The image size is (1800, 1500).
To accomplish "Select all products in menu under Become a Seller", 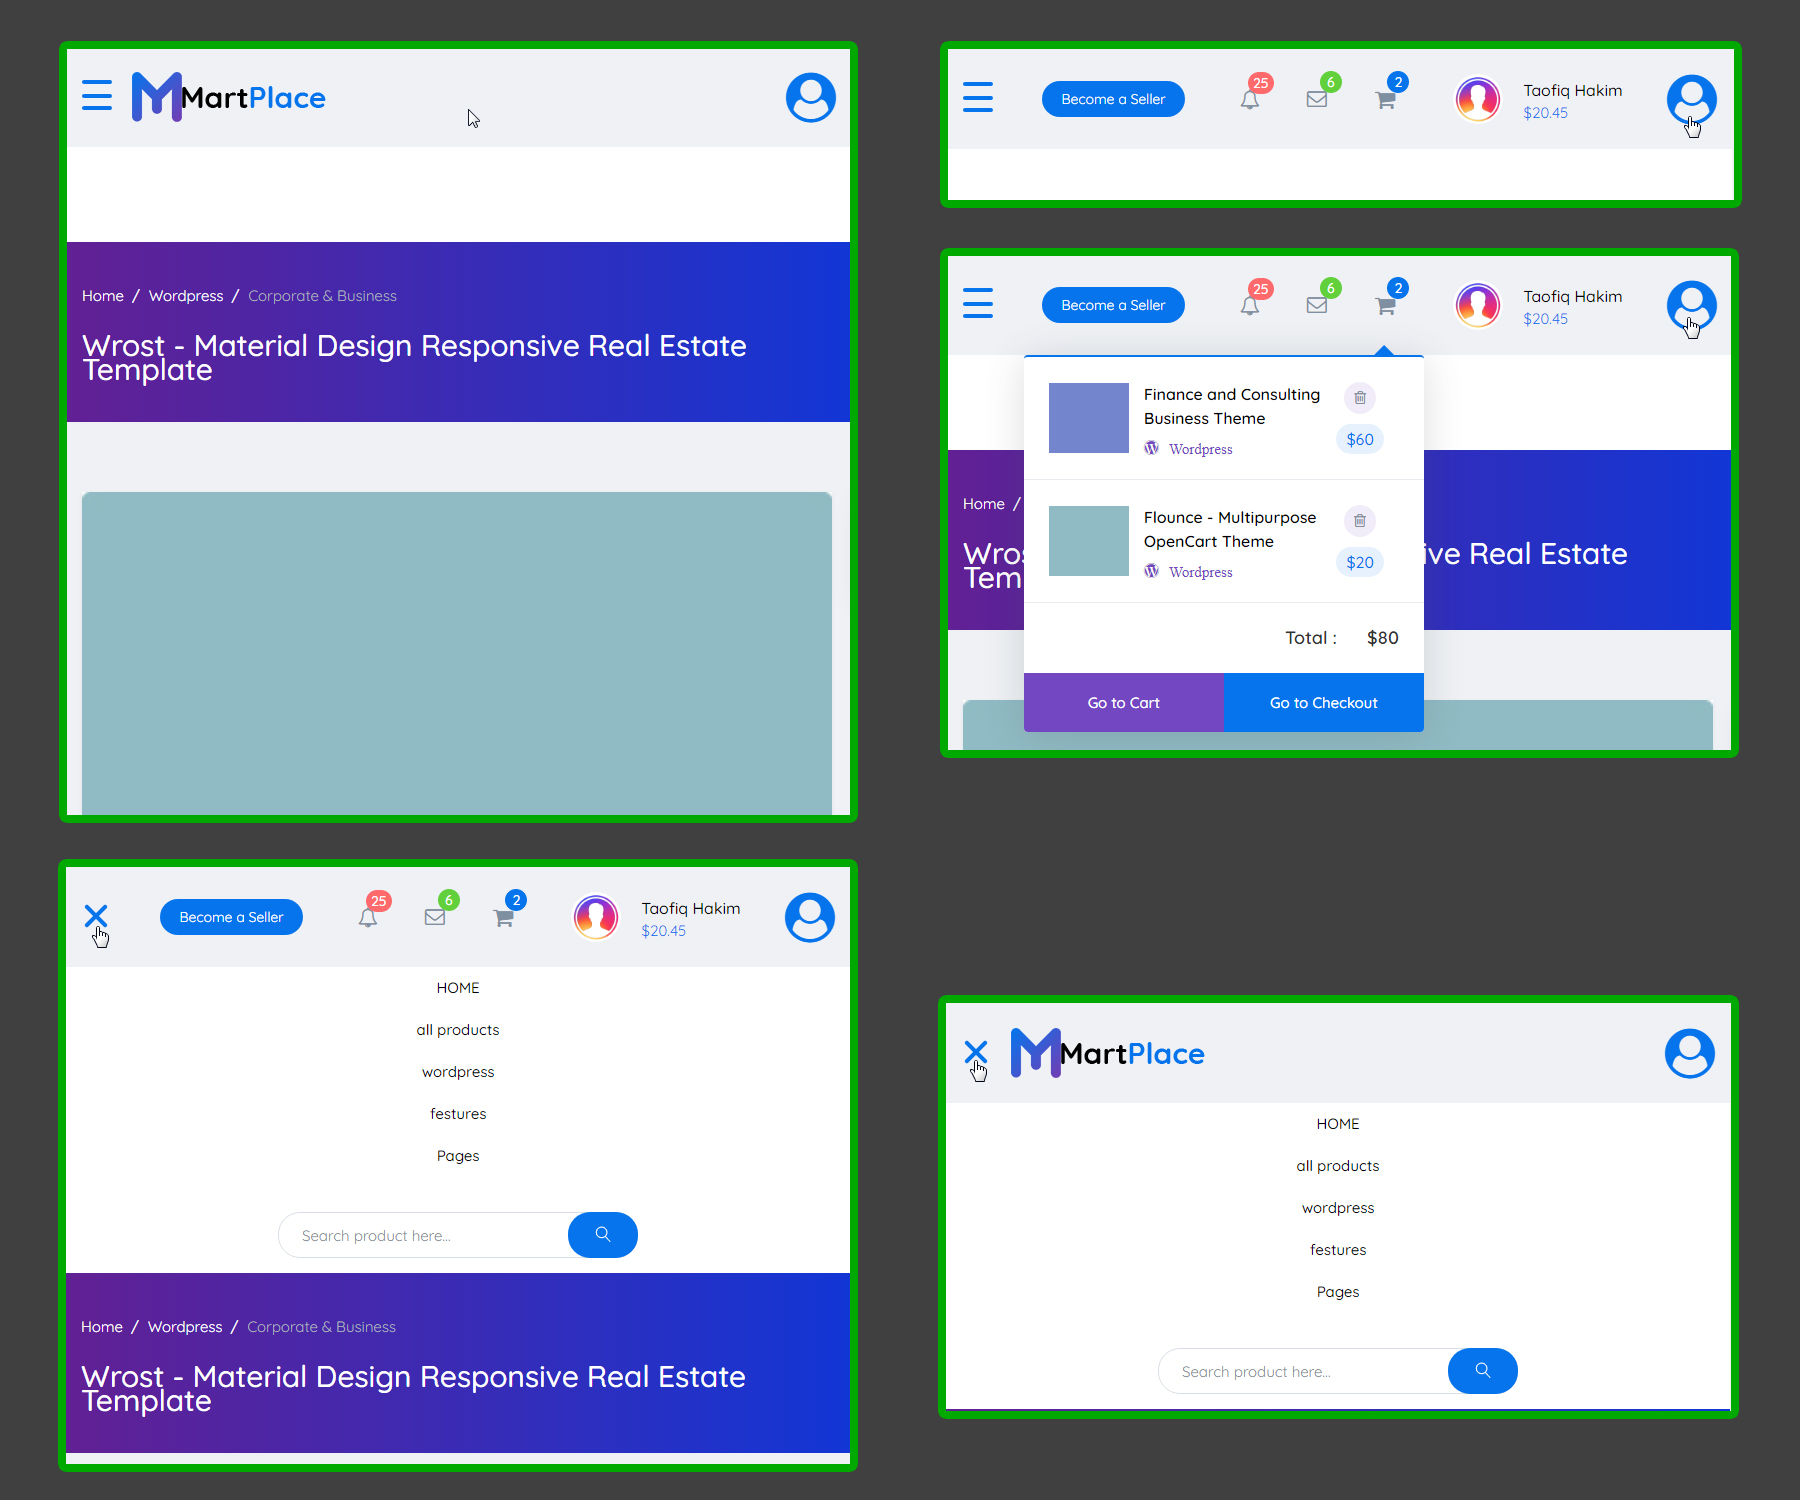I will point(458,1030).
